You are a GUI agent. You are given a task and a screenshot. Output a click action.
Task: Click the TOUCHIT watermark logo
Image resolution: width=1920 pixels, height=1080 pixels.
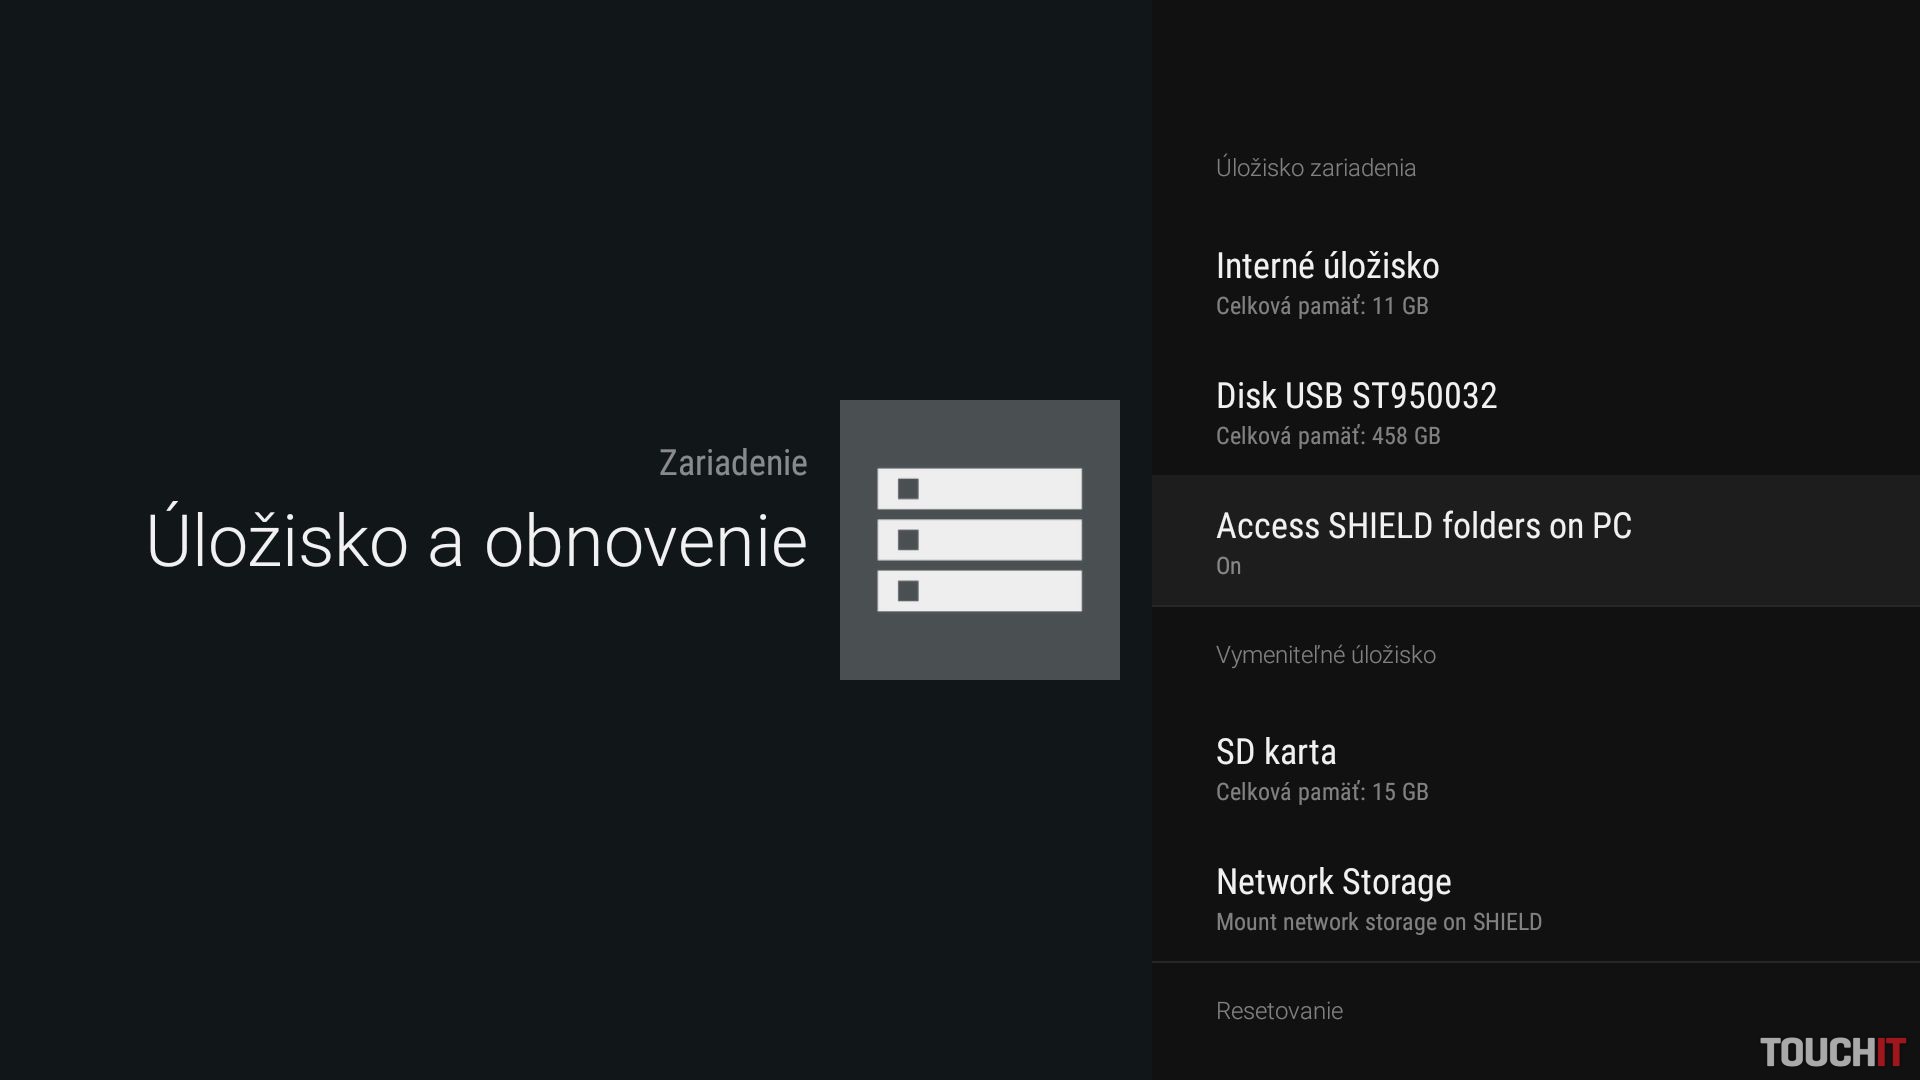click(x=1832, y=1052)
